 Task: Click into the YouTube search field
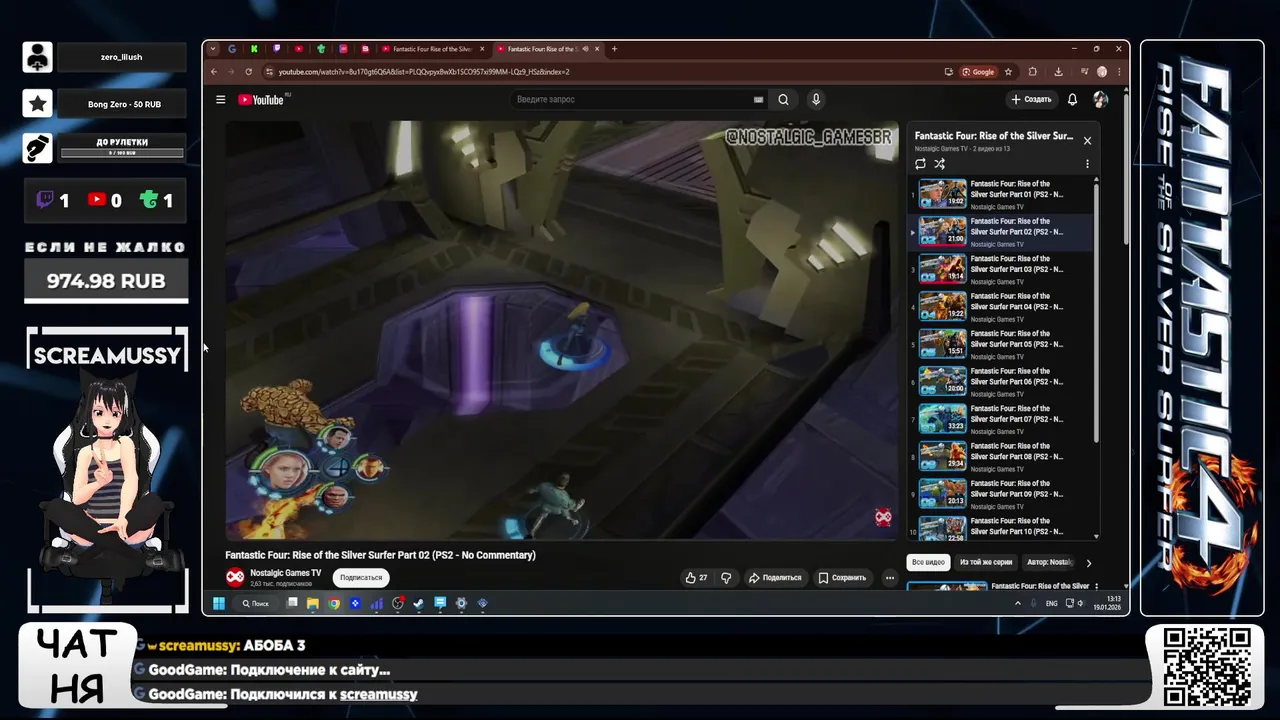click(630, 99)
